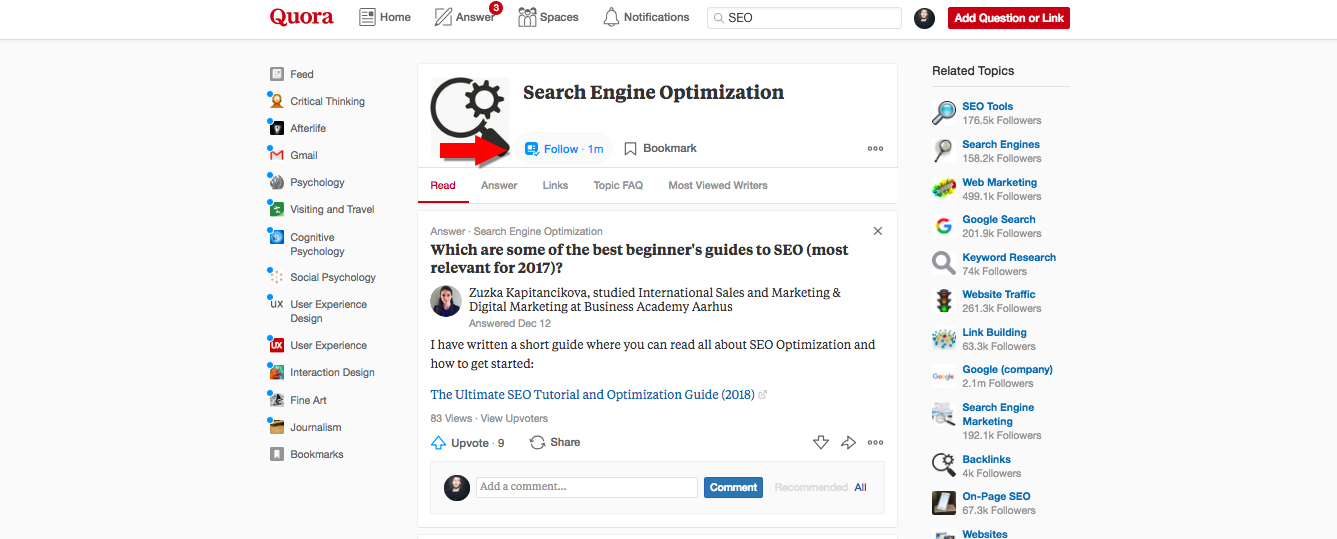Switch to the Topic FAQ tab
Screen dimensions: 1337x539
click(x=618, y=185)
